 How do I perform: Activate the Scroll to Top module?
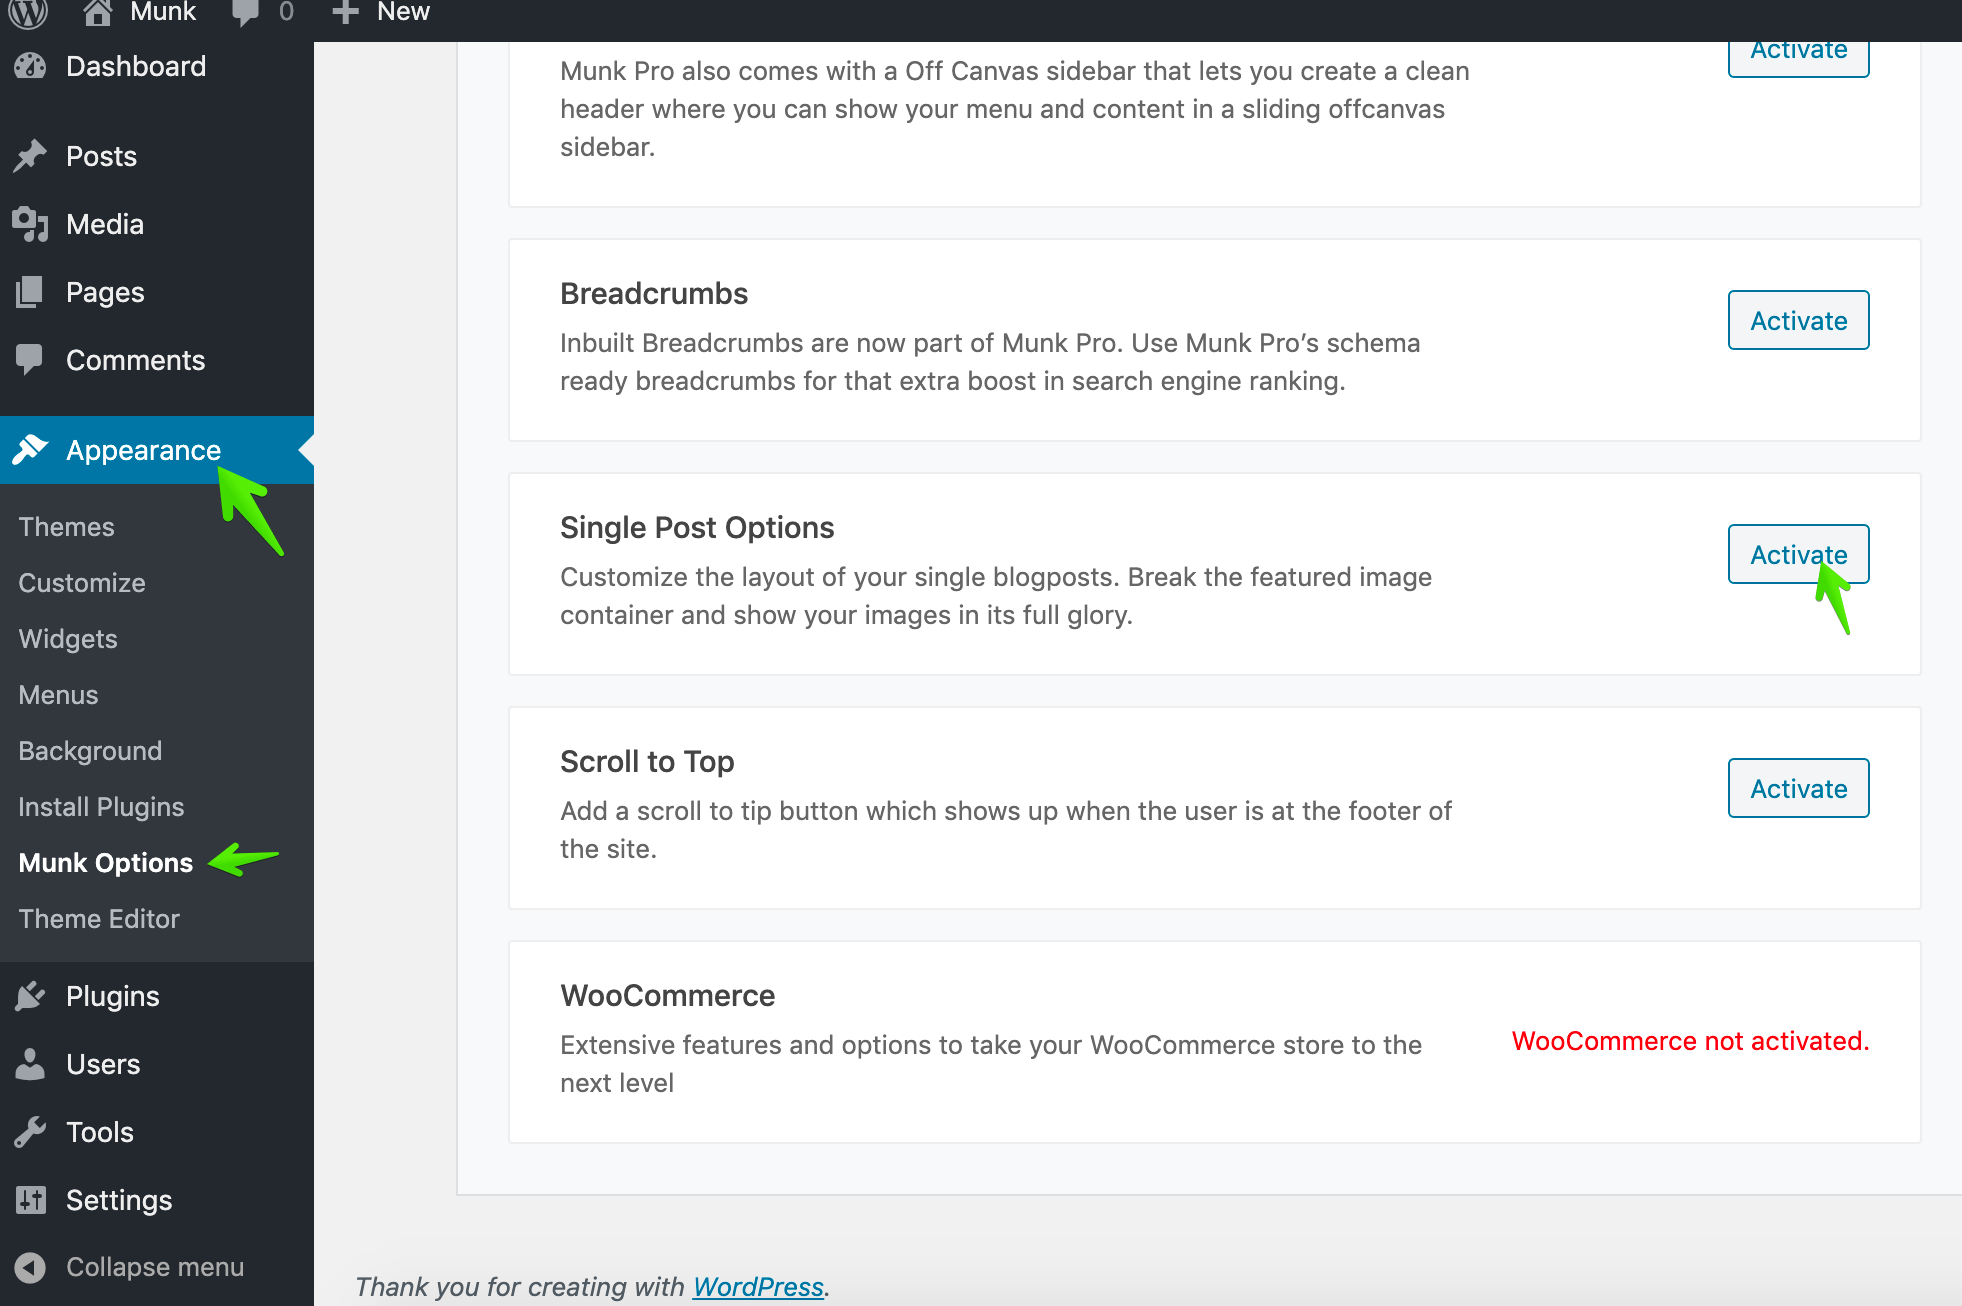[x=1798, y=788]
